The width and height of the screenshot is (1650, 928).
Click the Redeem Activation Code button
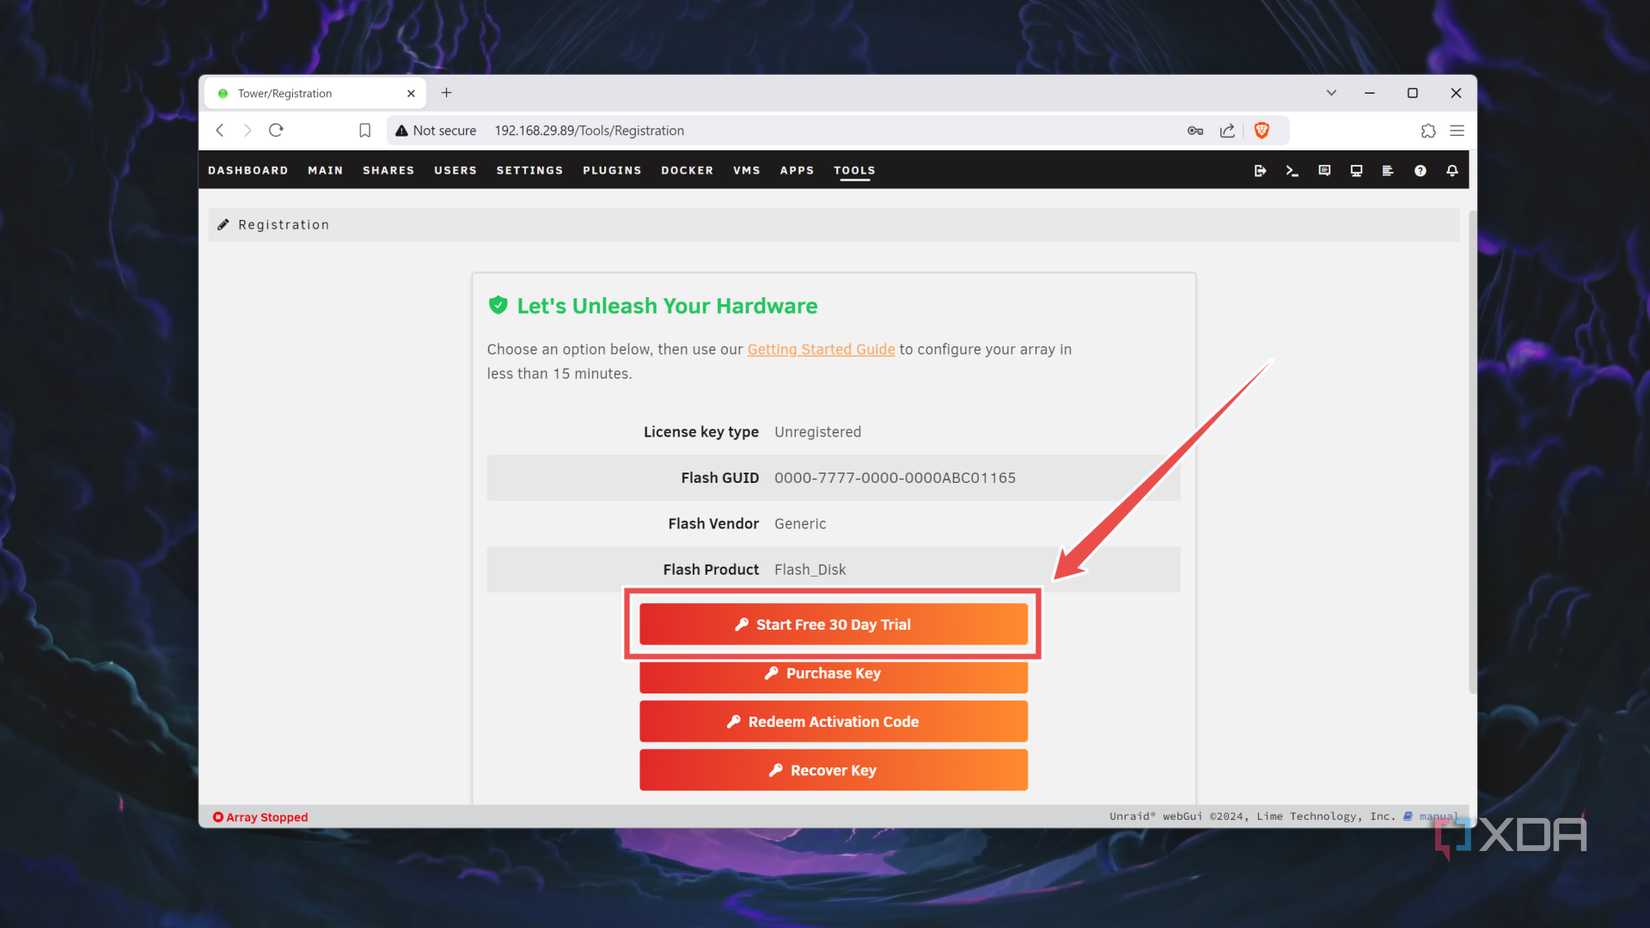coord(833,721)
